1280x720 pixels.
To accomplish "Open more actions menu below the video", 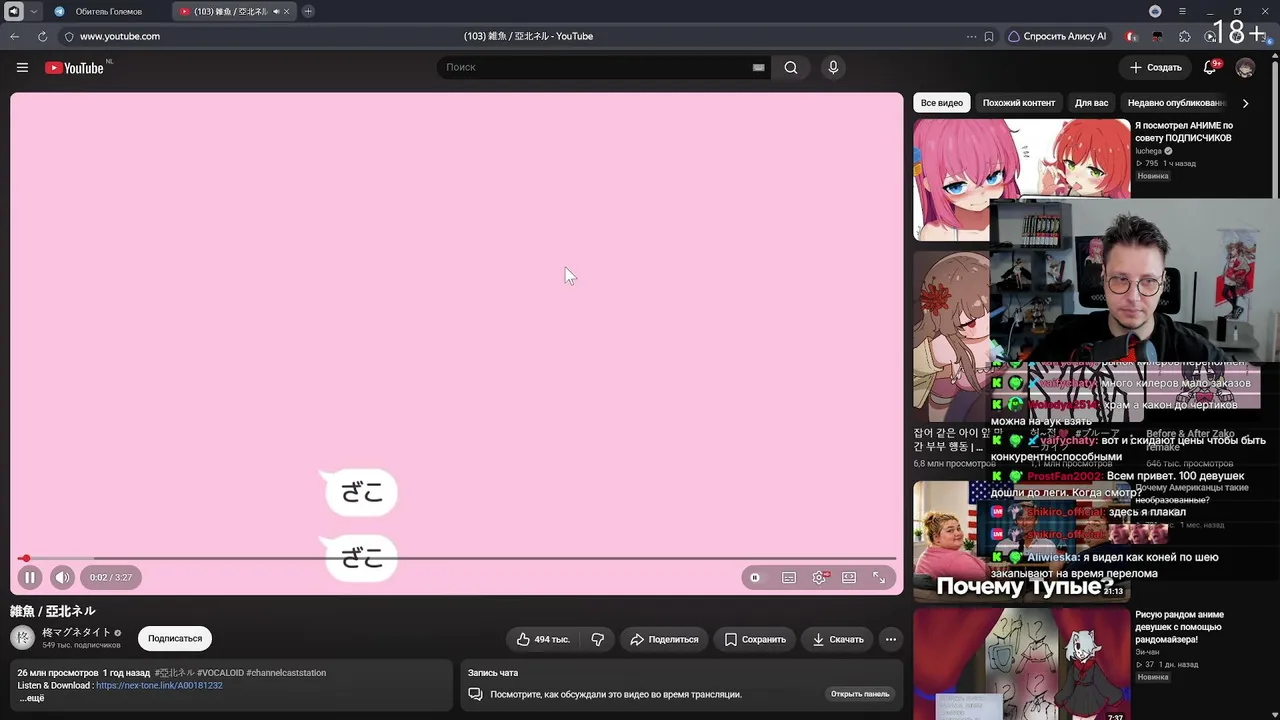I will click(x=891, y=639).
